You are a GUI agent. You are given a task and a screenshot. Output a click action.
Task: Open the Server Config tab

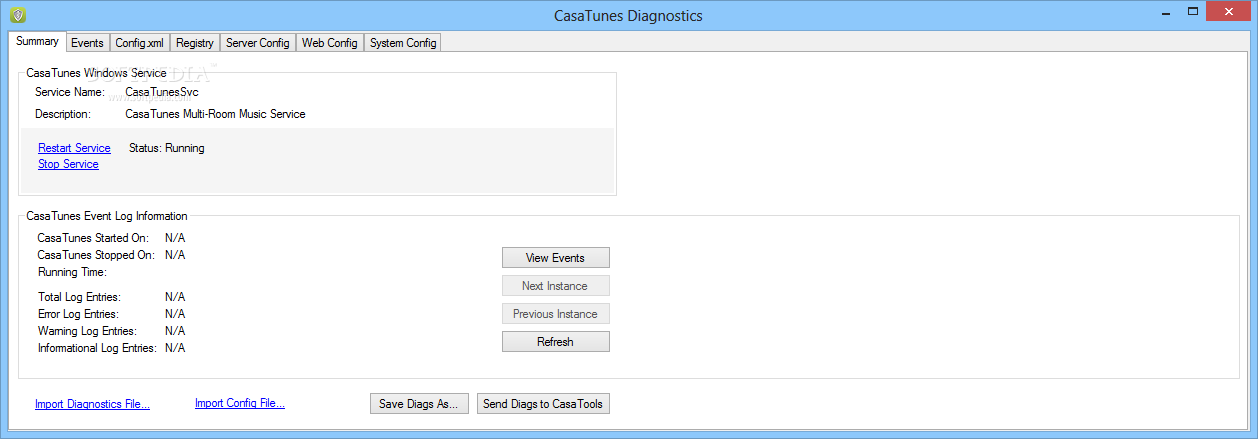pos(258,43)
